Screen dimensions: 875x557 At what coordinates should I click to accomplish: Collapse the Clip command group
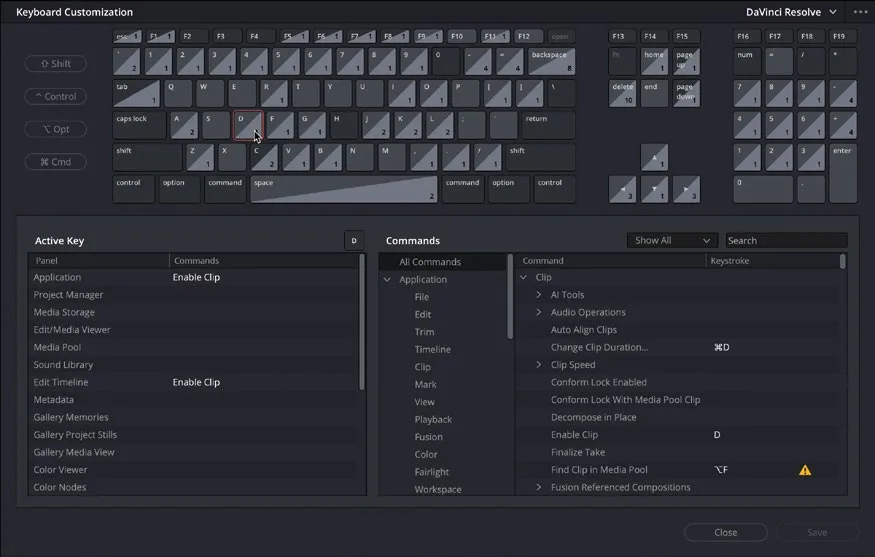pos(523,277)
